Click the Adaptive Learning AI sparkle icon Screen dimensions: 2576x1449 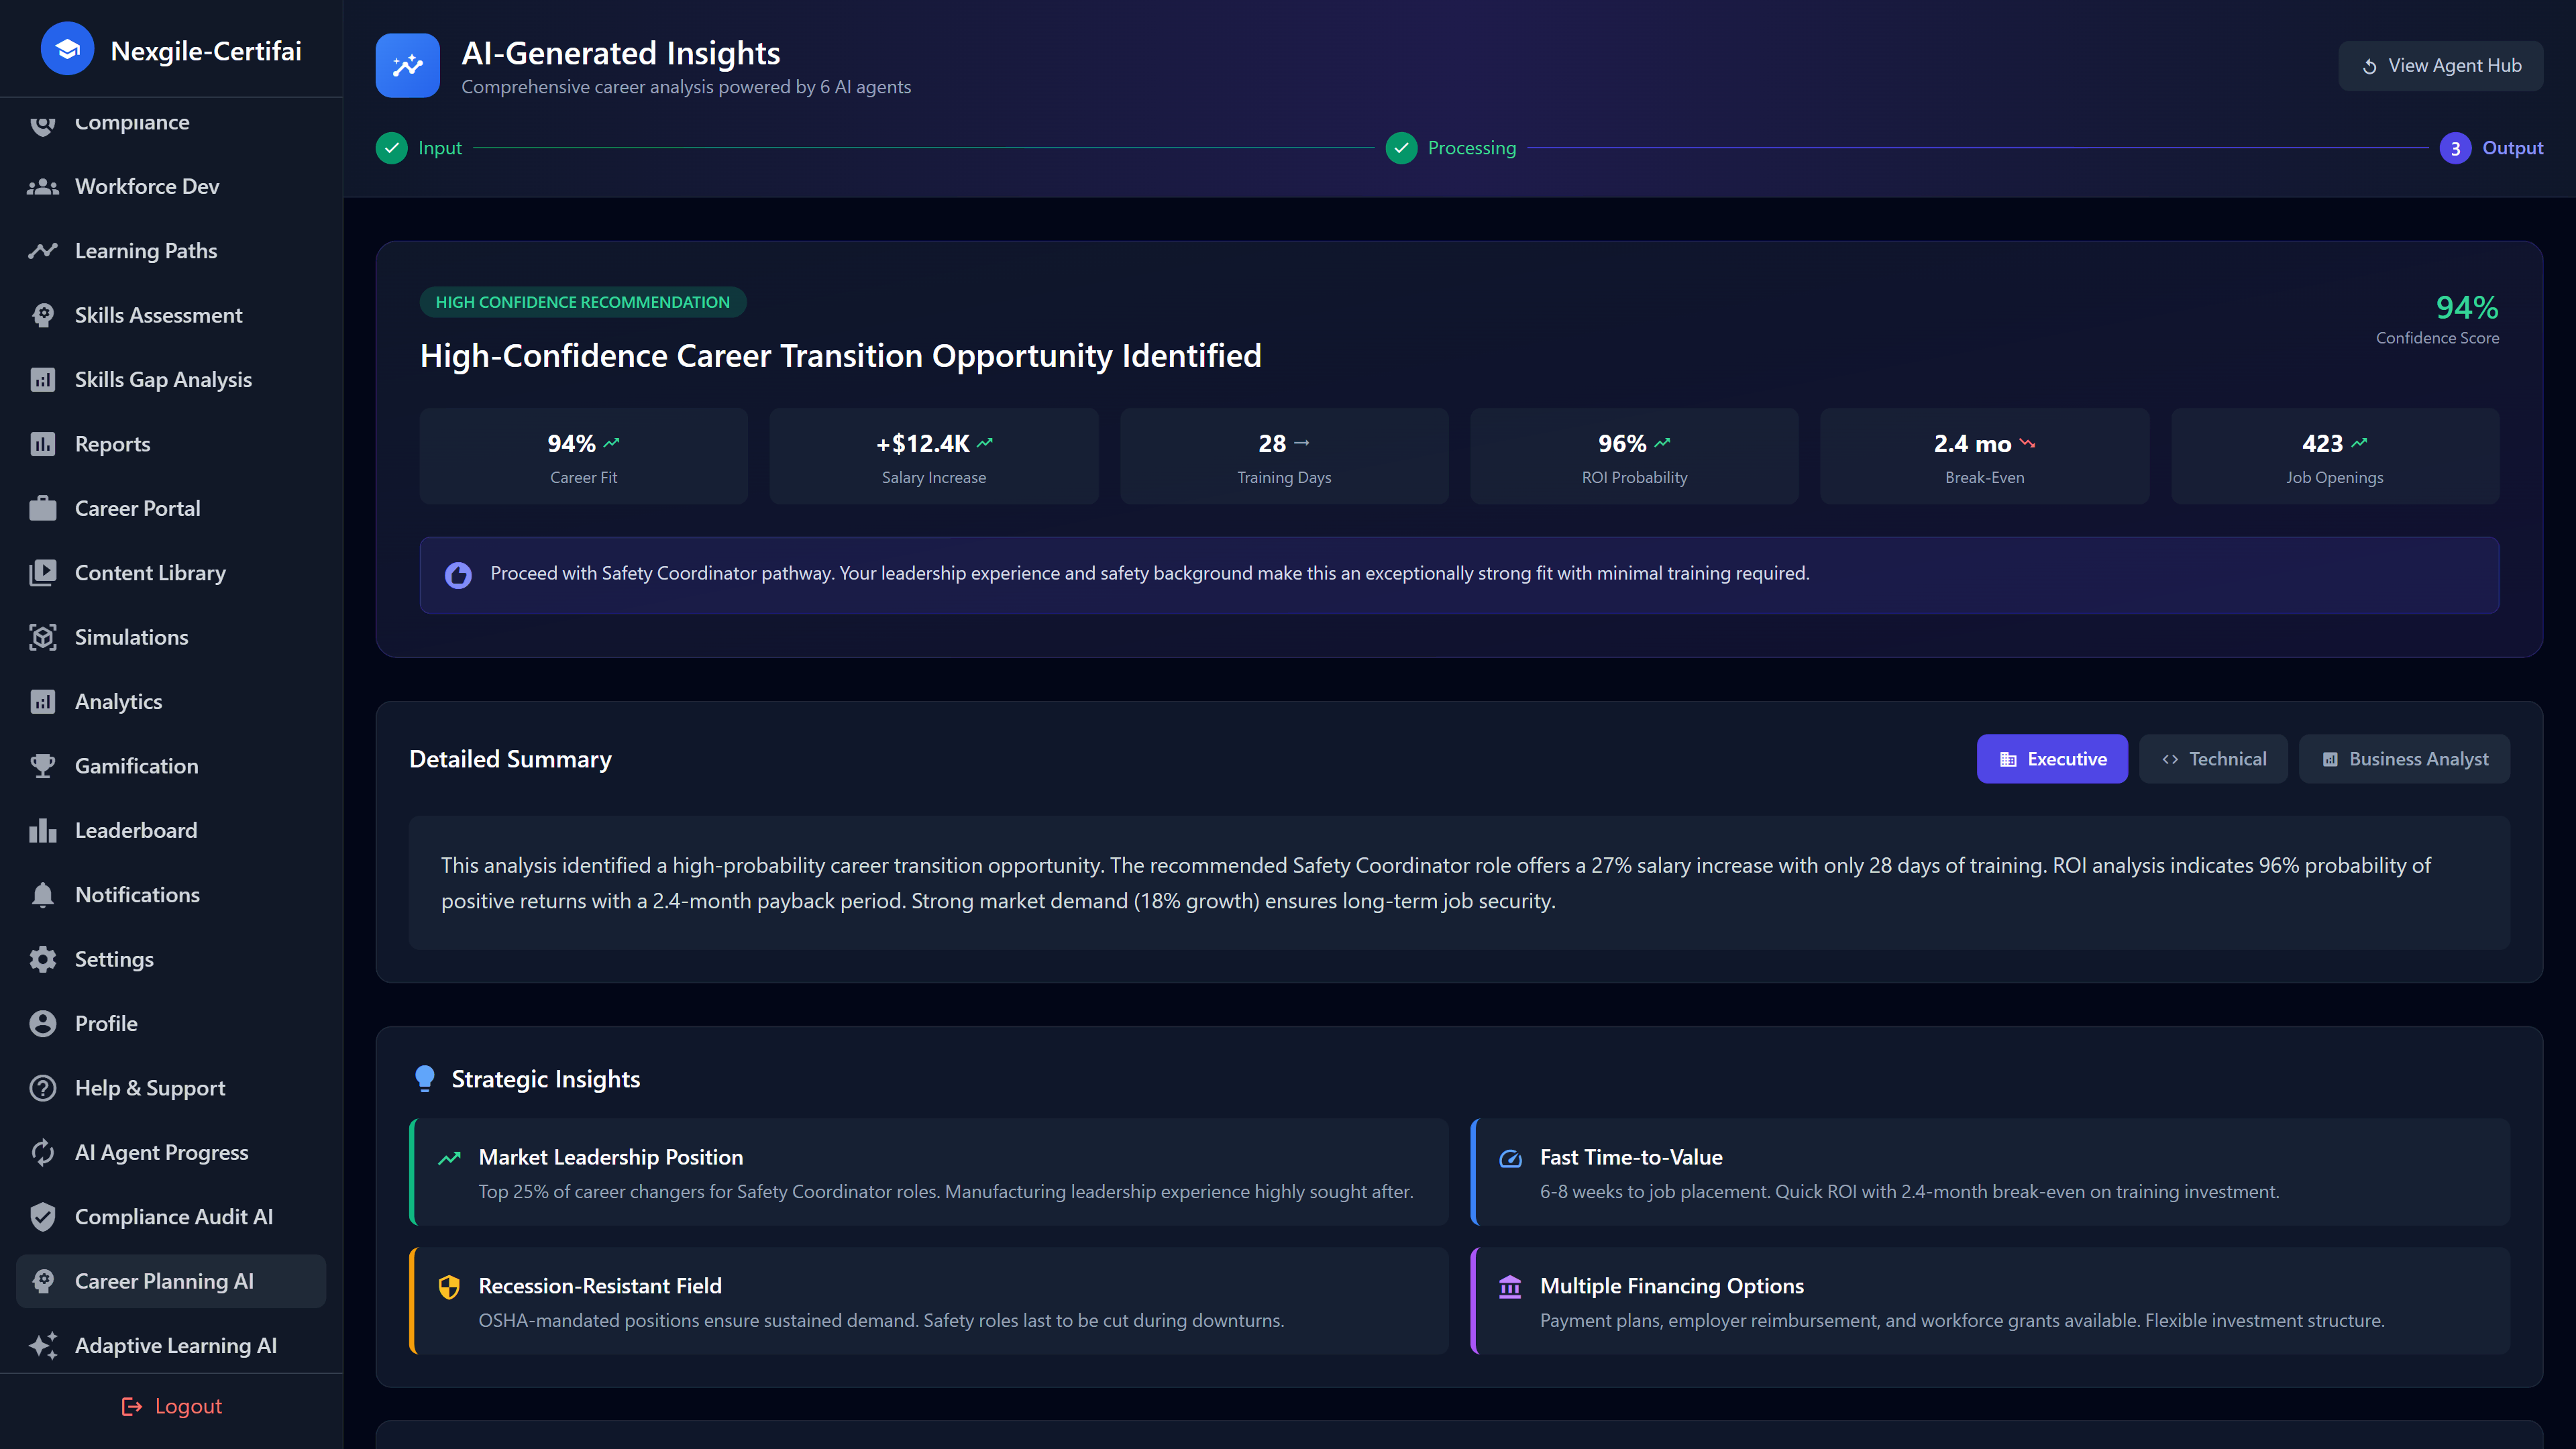(42, 1346)
